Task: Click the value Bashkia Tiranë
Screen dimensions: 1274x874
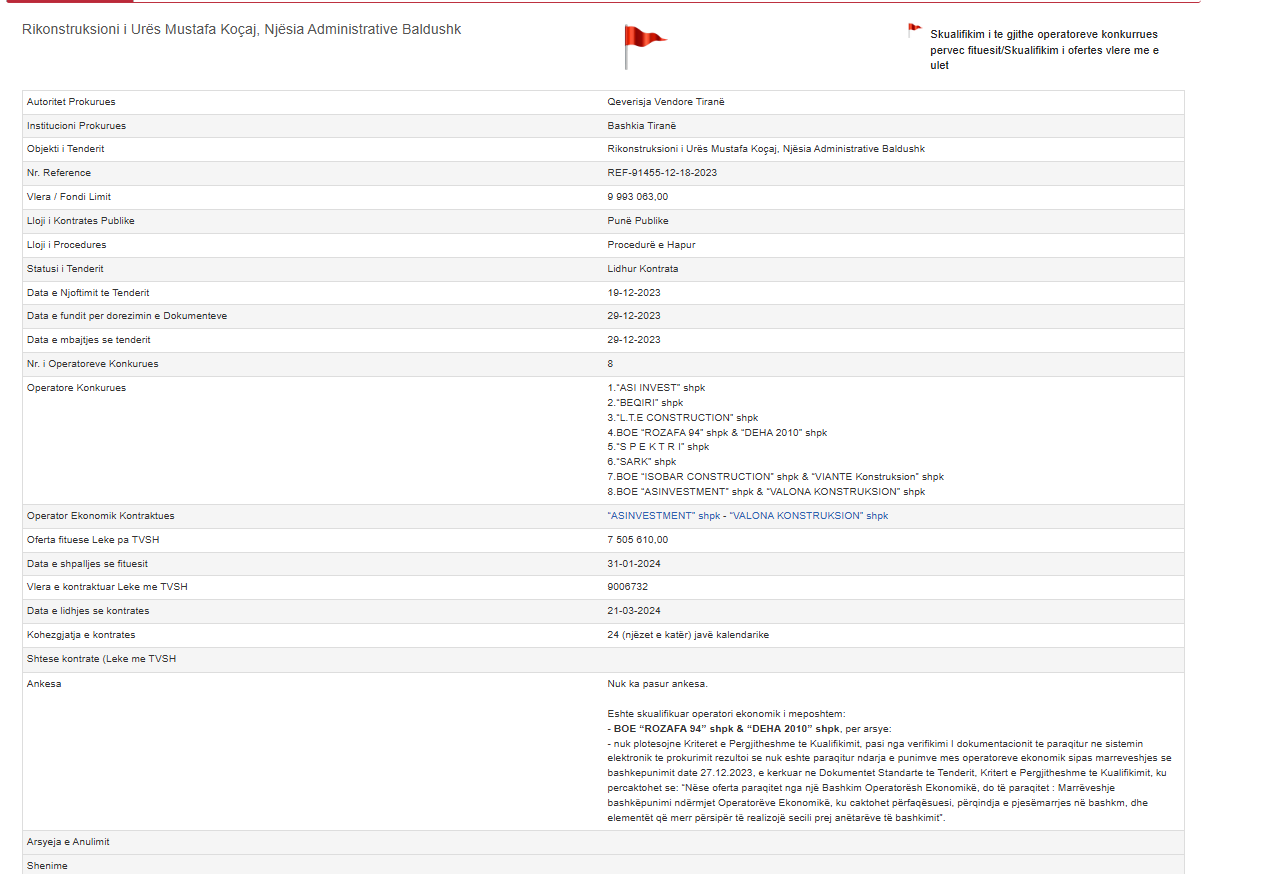Action: pyautogui.click(x=641, y=126)
